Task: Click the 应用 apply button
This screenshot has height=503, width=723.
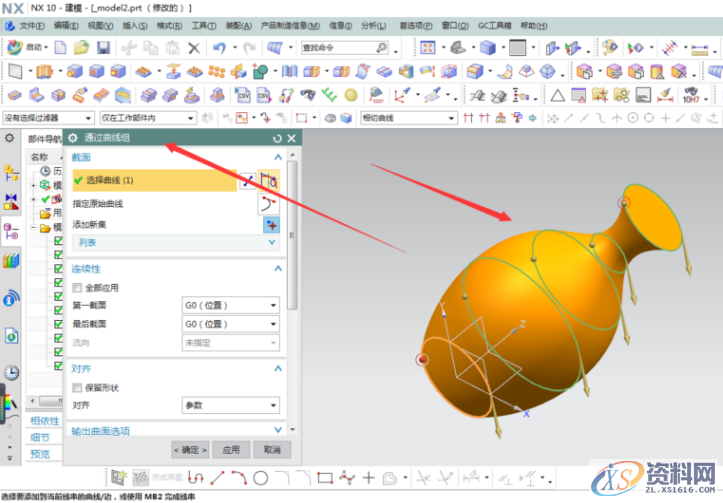Action: [x=231, y=450]
